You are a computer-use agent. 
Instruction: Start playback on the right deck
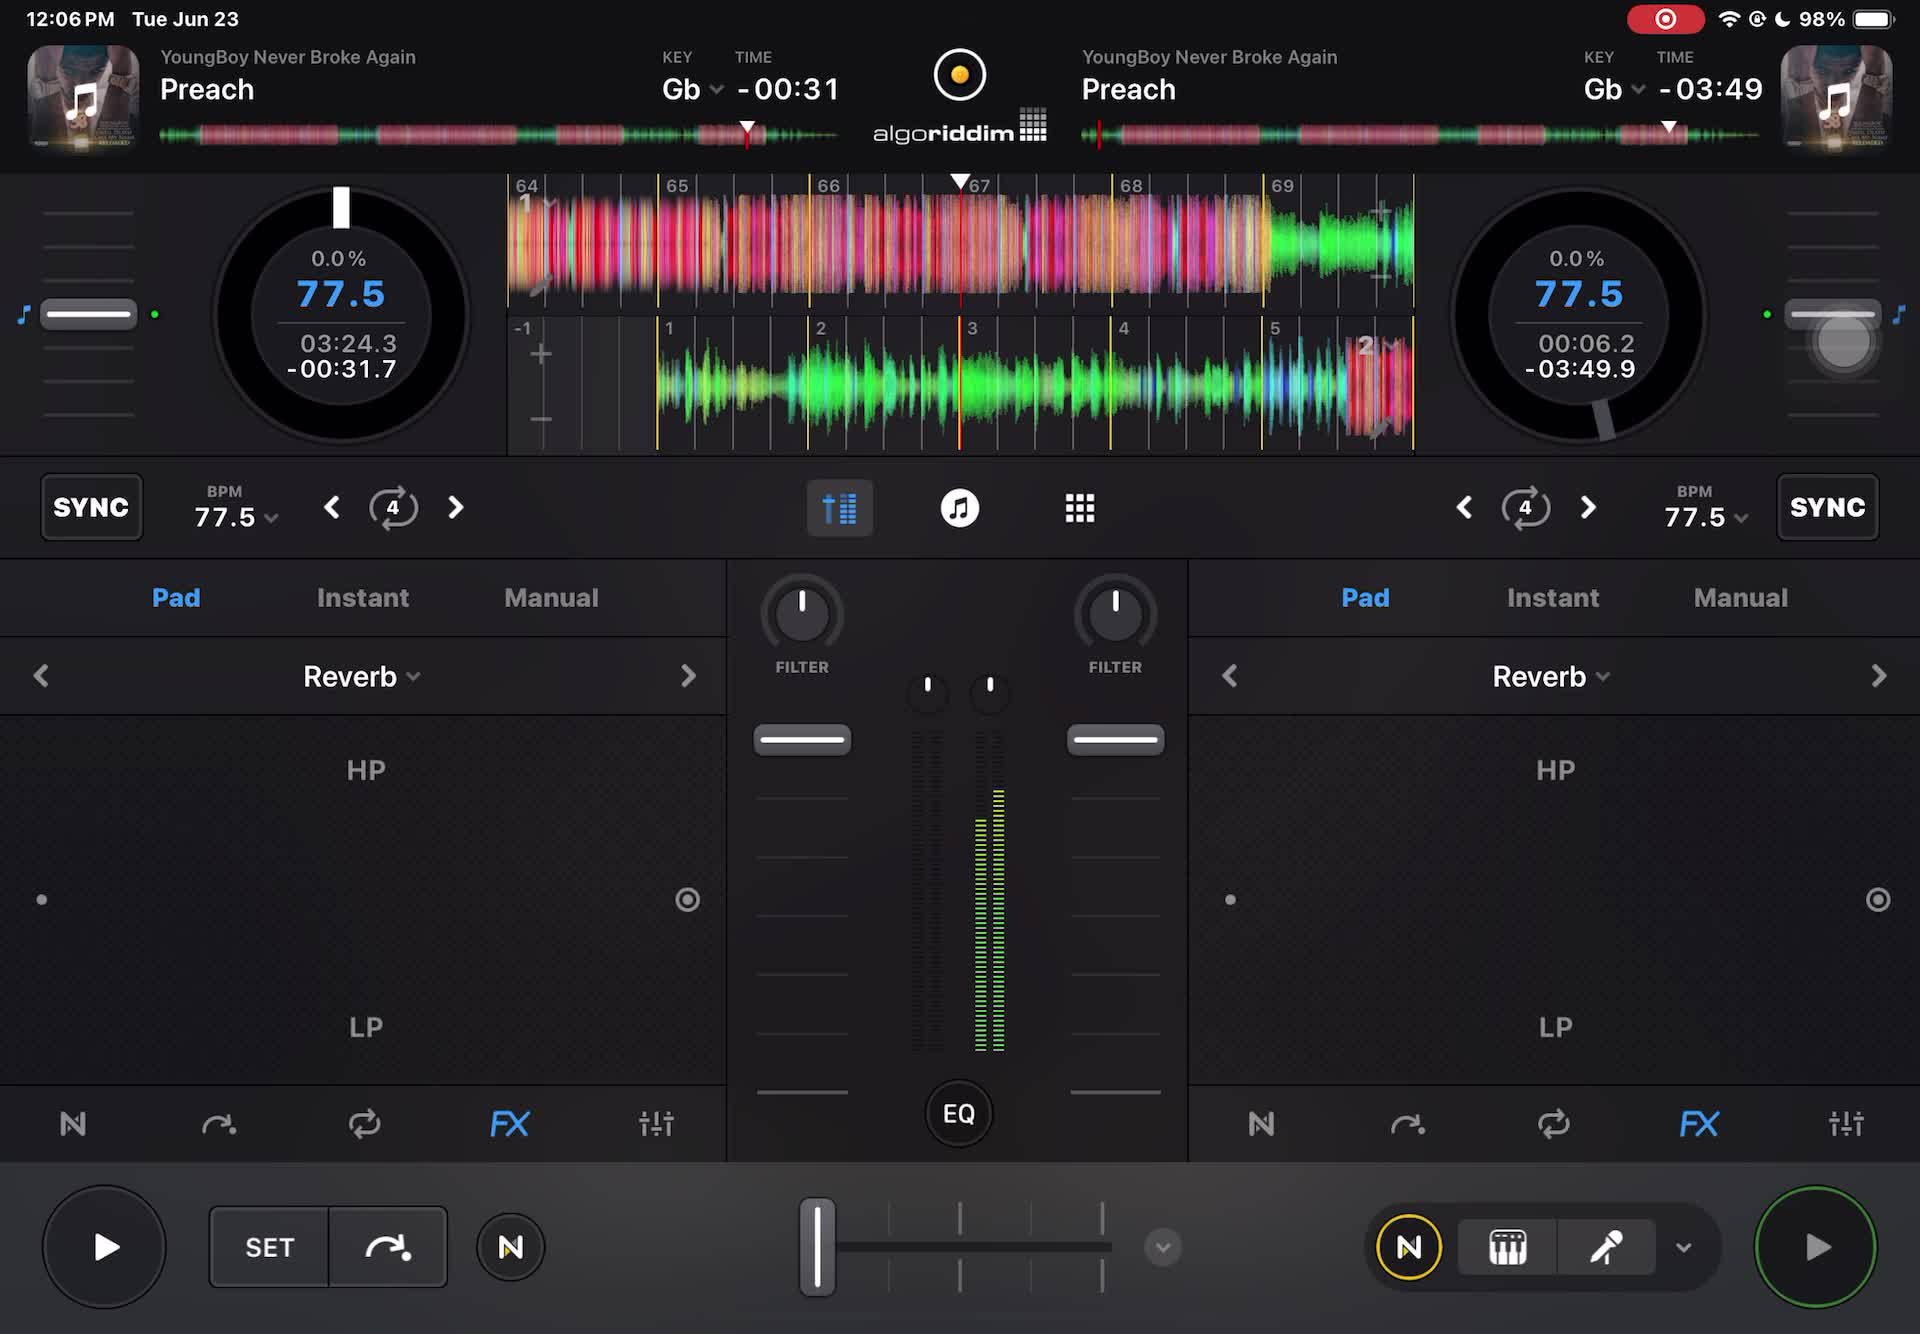(1816, 1247)
